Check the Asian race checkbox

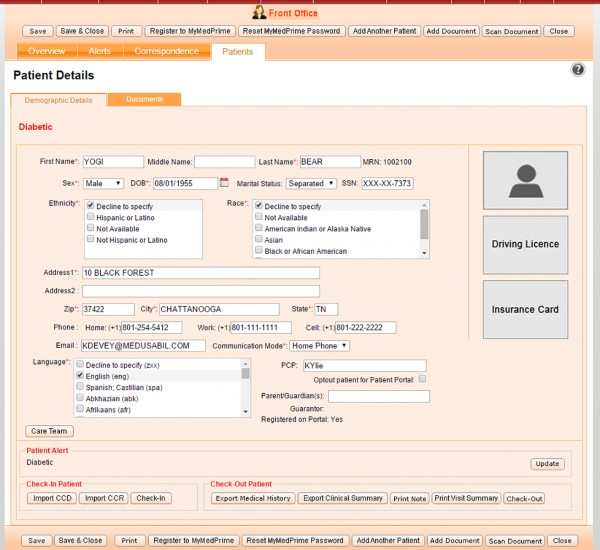(x=259, y=239)
